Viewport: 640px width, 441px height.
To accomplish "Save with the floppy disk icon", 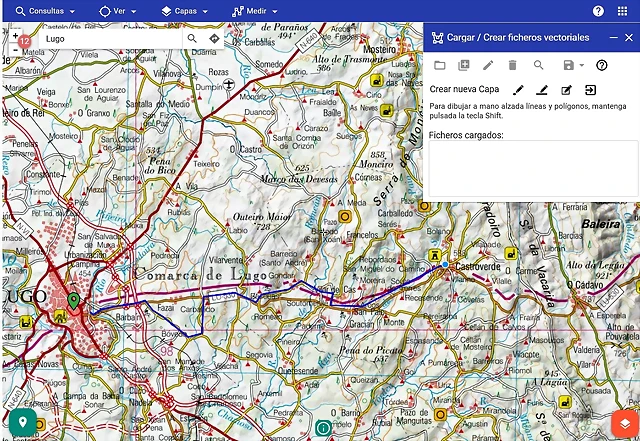I will tap(569, 65).
